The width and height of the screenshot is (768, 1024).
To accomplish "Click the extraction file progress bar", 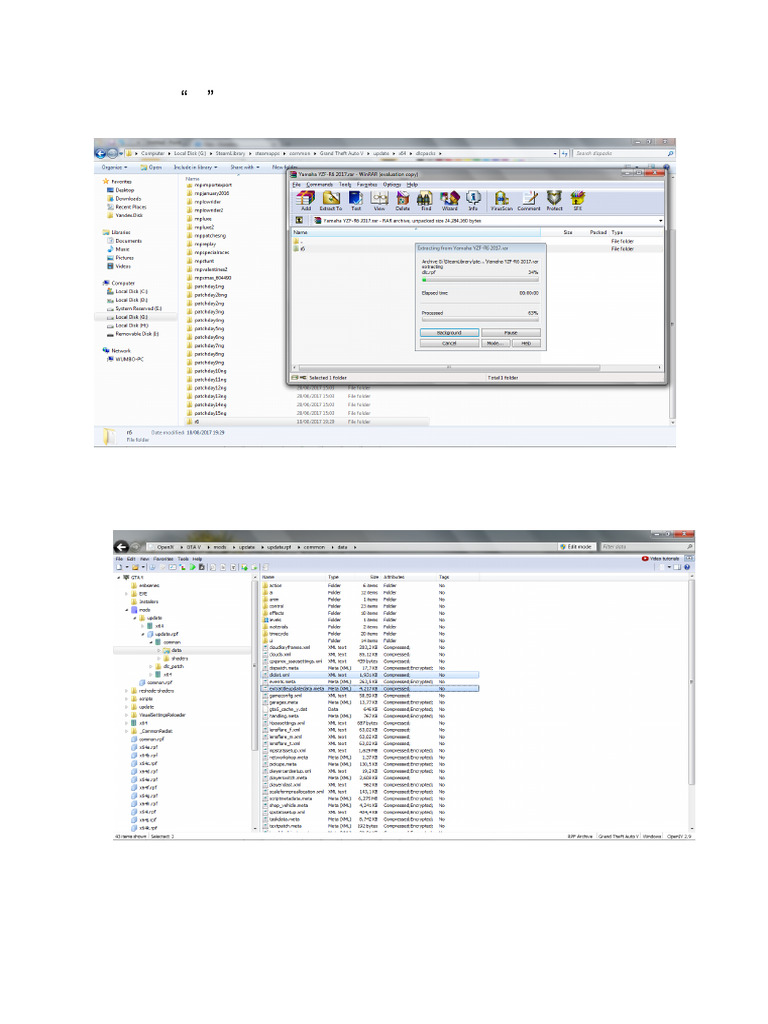I will point(480,280).
